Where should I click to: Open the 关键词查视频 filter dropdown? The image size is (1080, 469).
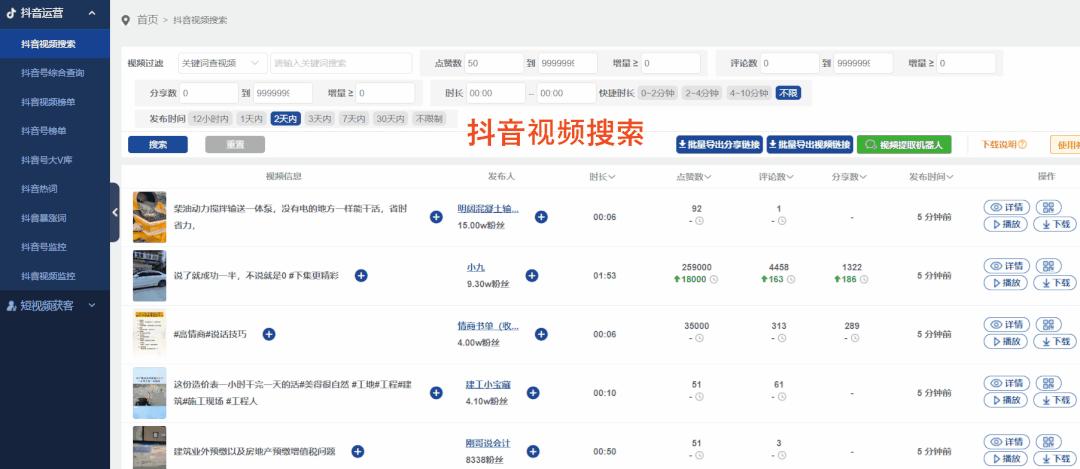222,63
